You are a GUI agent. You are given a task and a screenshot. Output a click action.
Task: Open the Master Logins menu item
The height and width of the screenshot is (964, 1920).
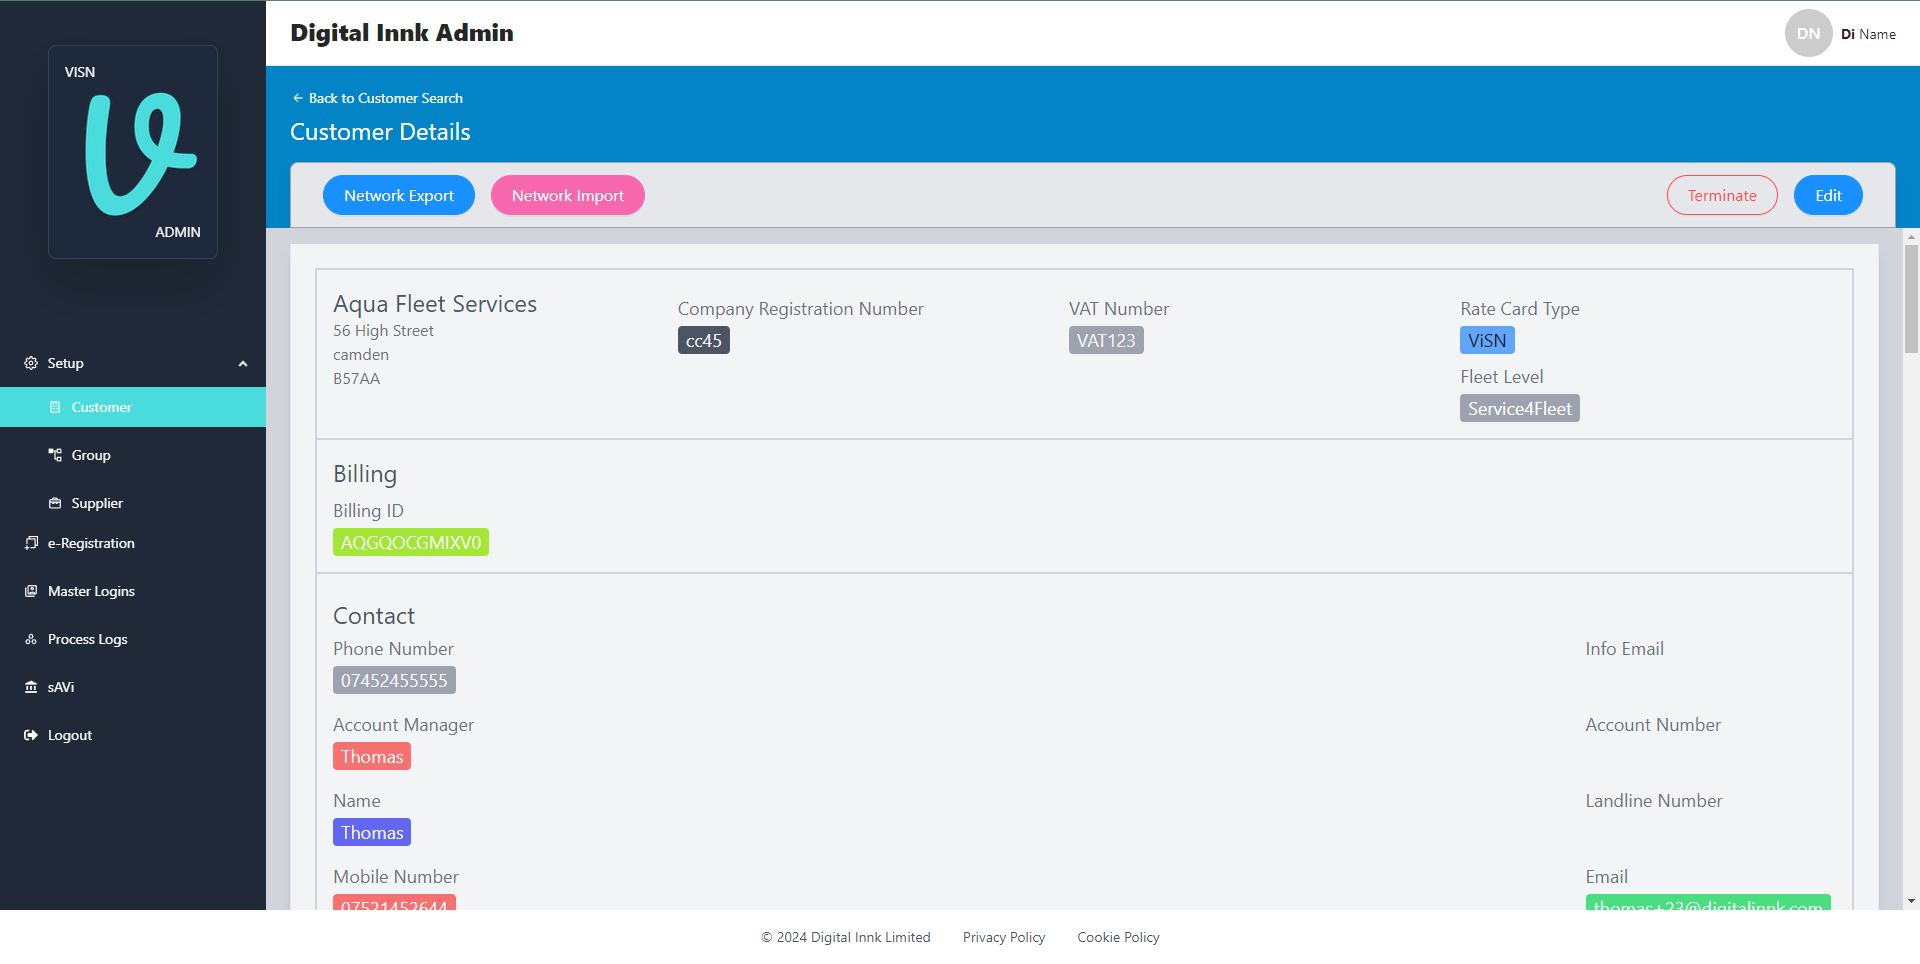[91, 591]
